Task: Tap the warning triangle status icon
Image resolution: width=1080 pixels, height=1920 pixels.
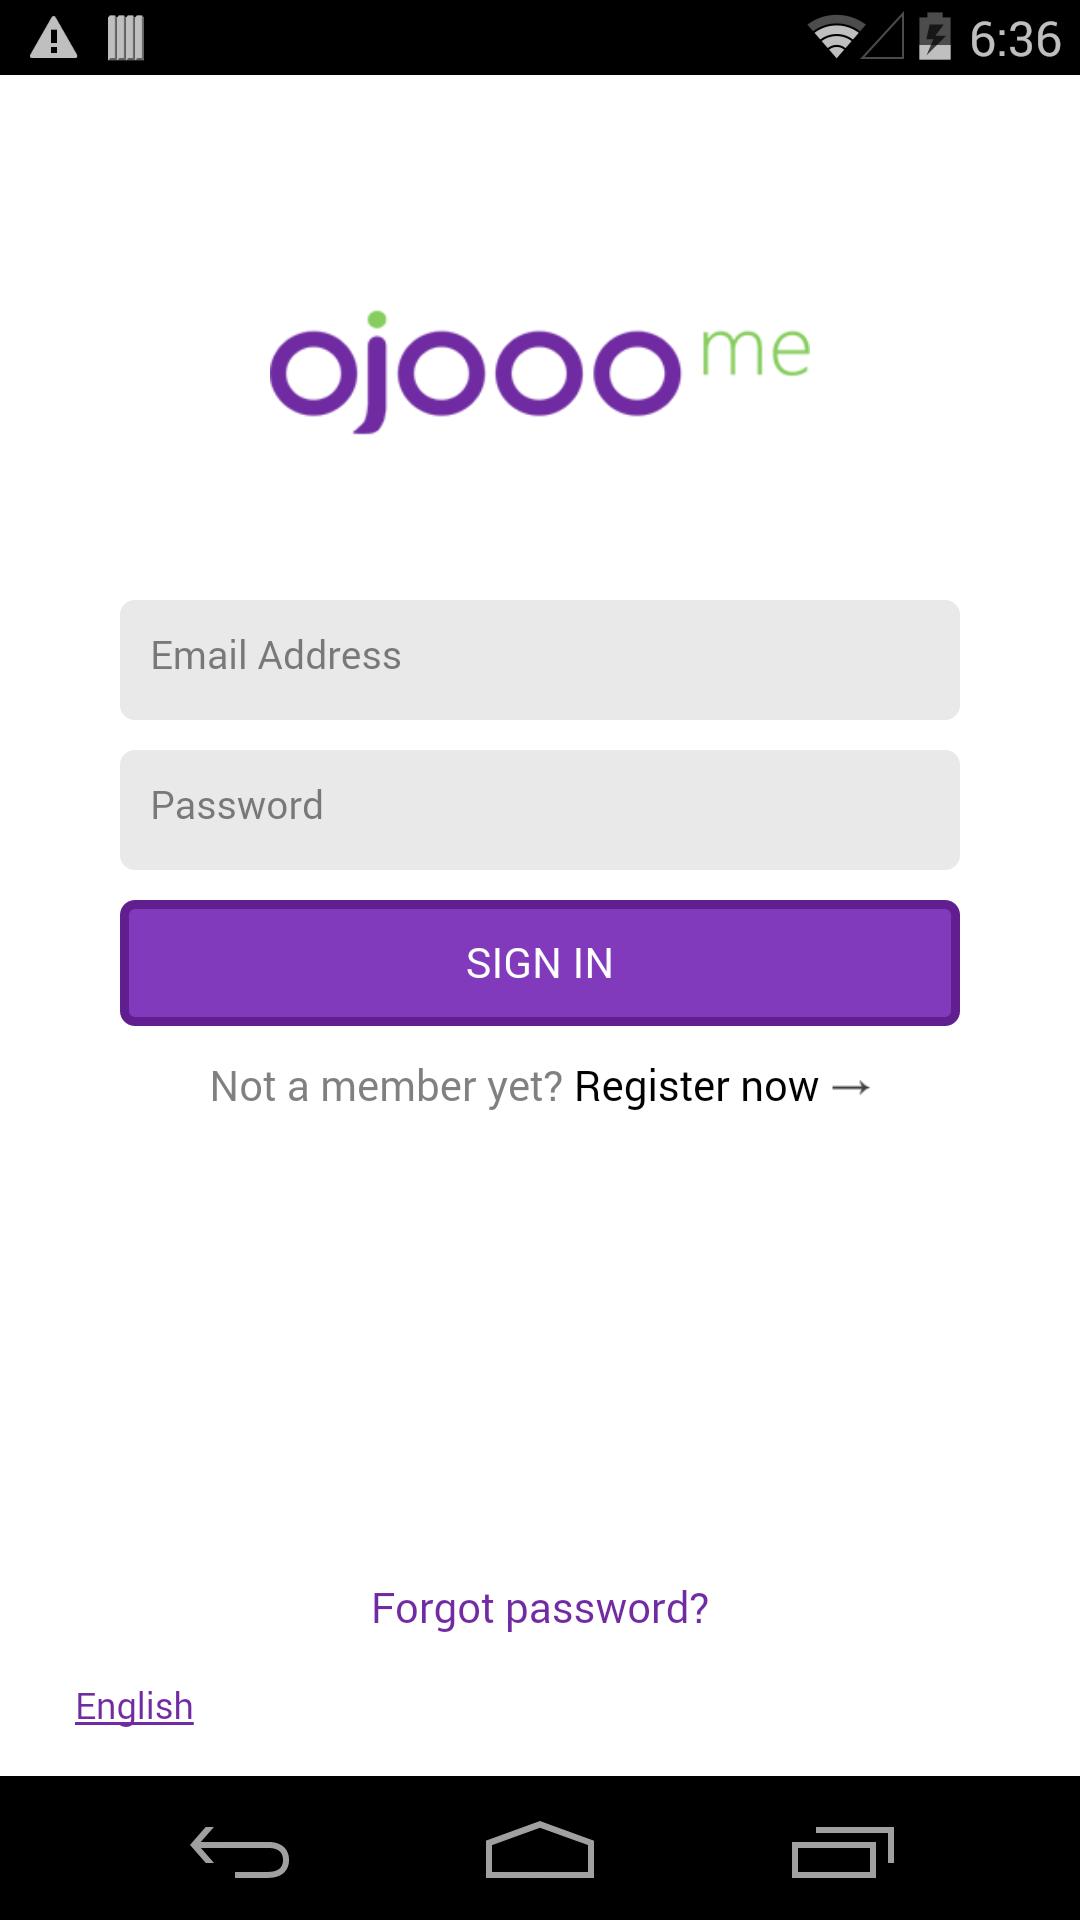Action: (54, 39)
